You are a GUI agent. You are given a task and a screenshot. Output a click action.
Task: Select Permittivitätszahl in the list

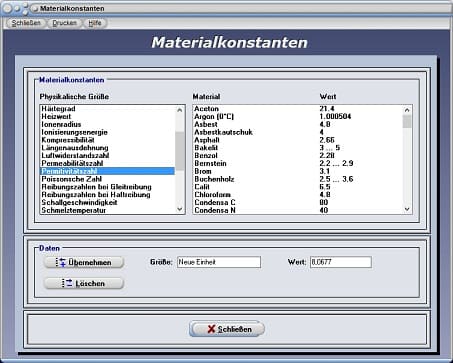pos(107,171)
